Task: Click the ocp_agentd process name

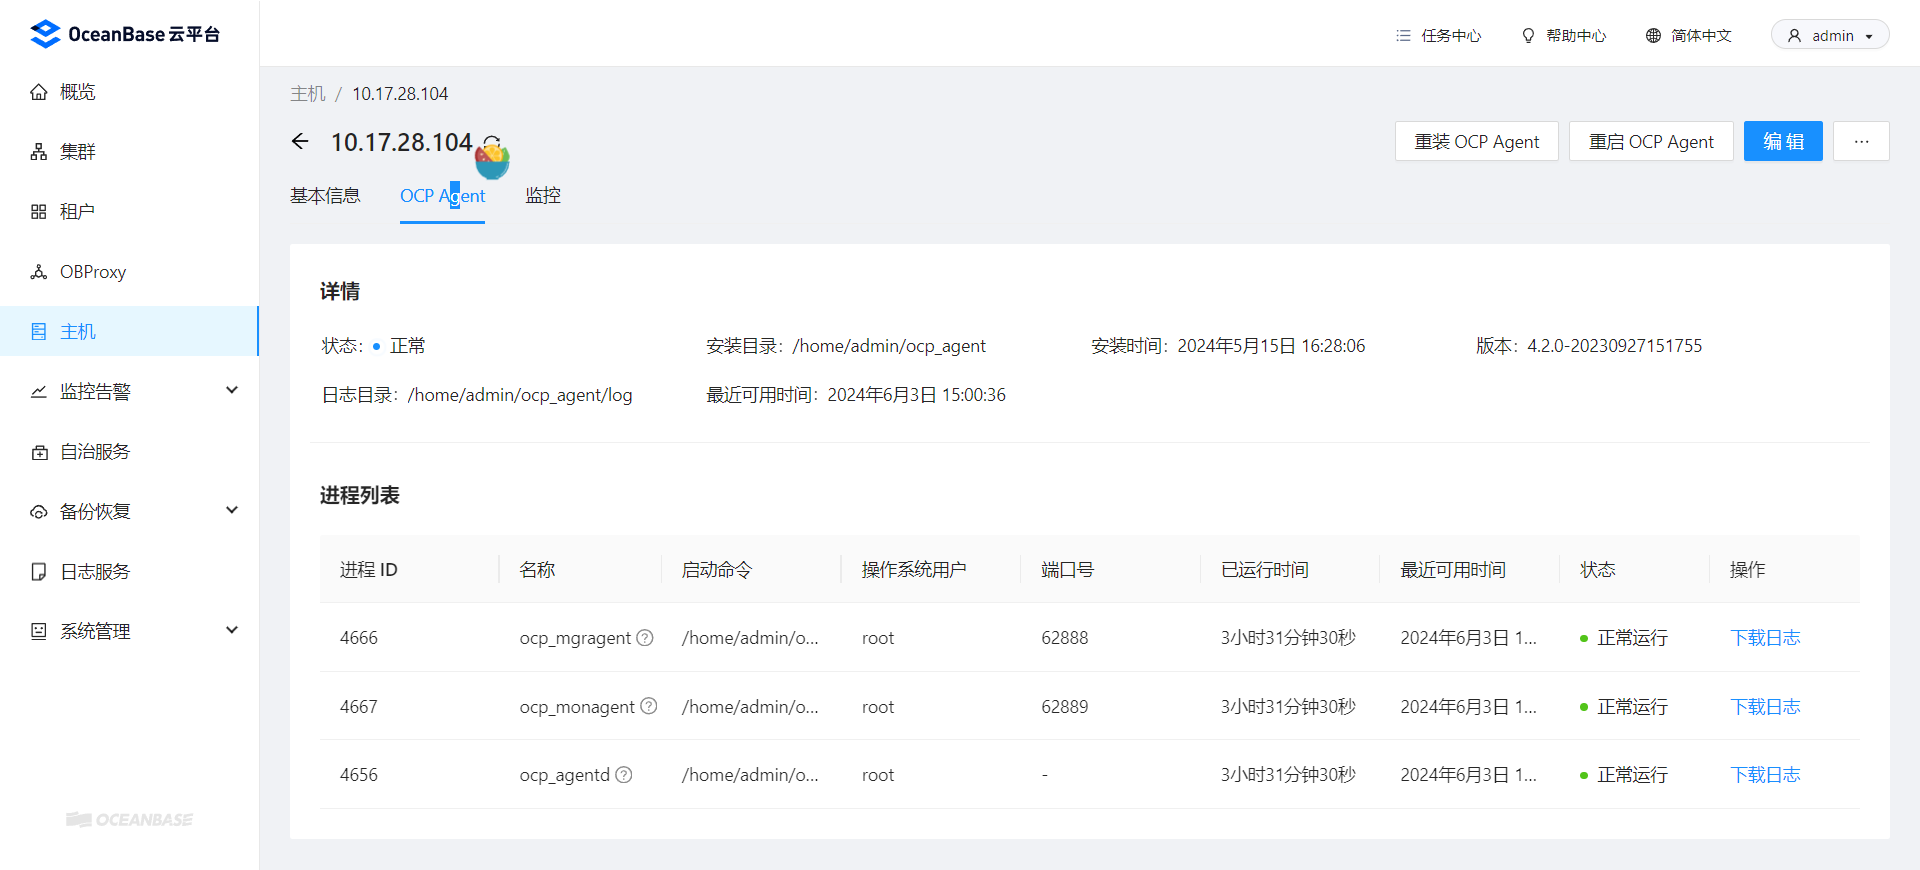Action: (565, 775)
